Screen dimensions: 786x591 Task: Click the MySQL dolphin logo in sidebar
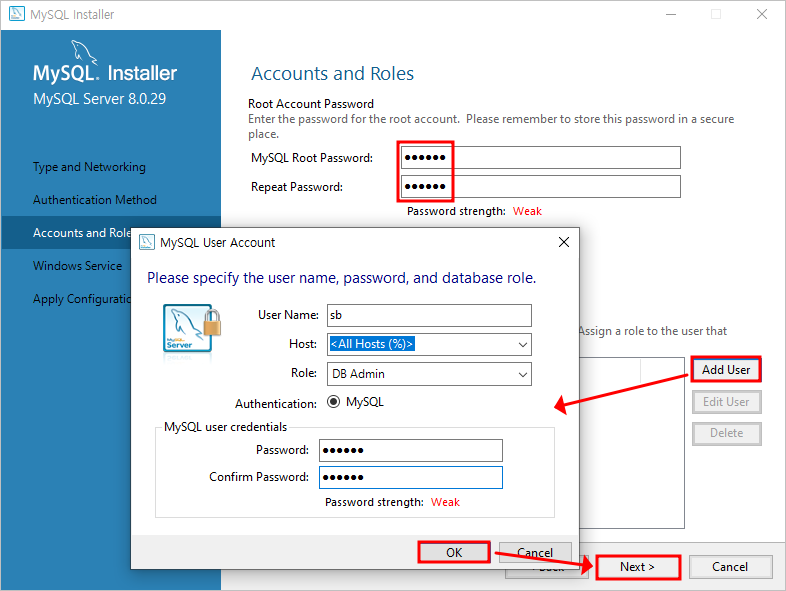click(83, 53)
